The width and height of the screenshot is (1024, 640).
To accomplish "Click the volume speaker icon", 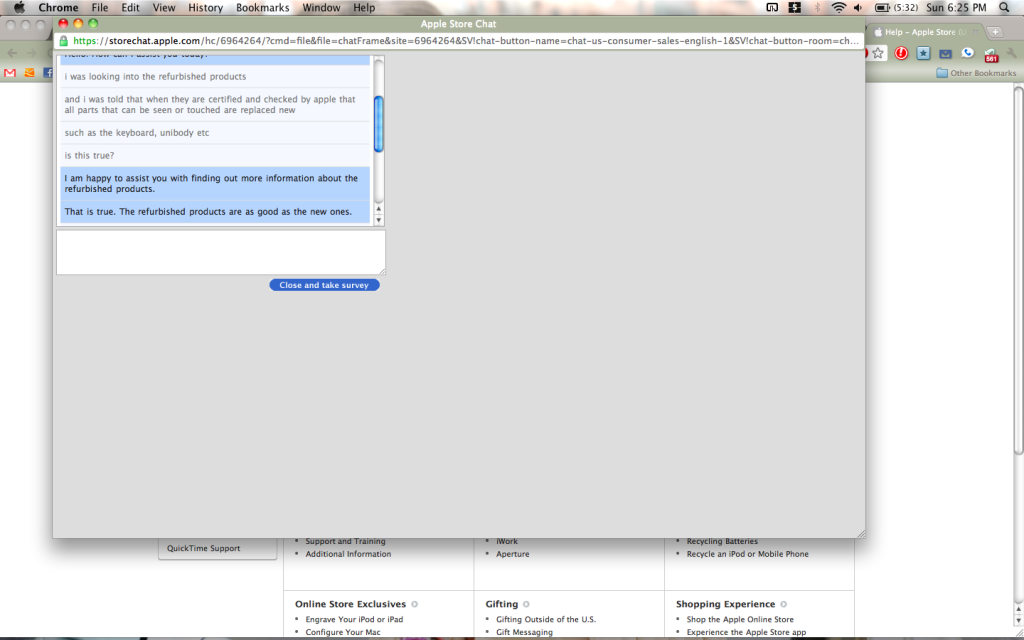I will [858, 8].
